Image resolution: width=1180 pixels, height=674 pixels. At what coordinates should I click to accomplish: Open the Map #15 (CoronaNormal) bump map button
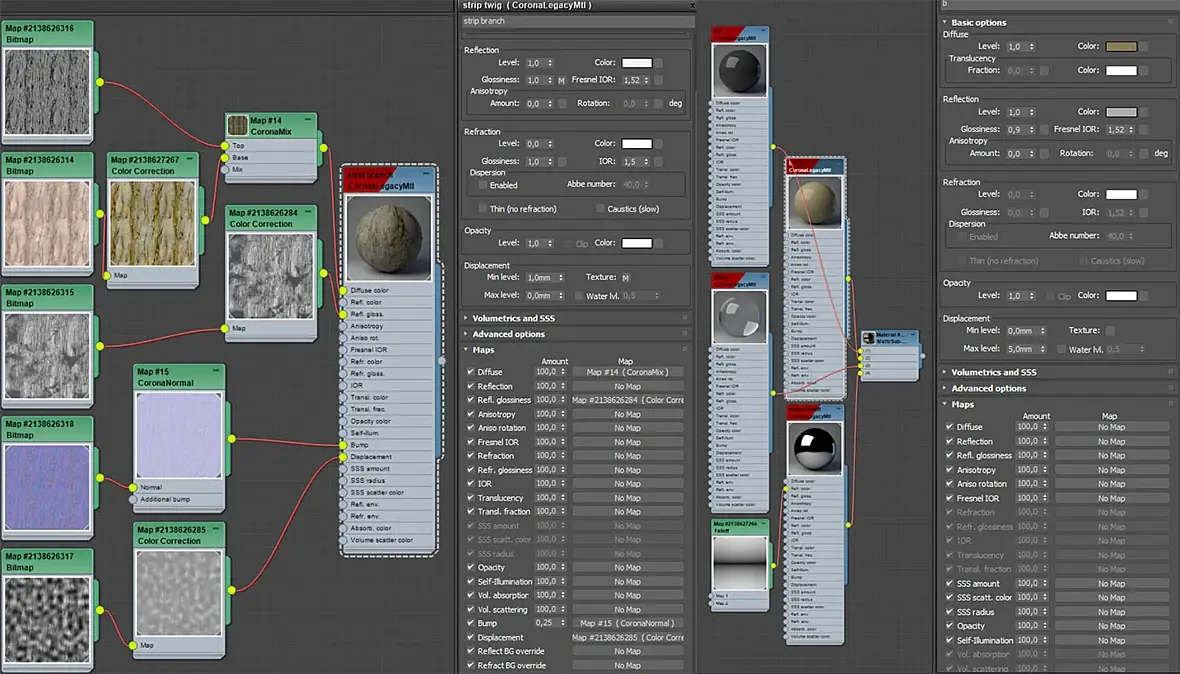pos(627,623)
